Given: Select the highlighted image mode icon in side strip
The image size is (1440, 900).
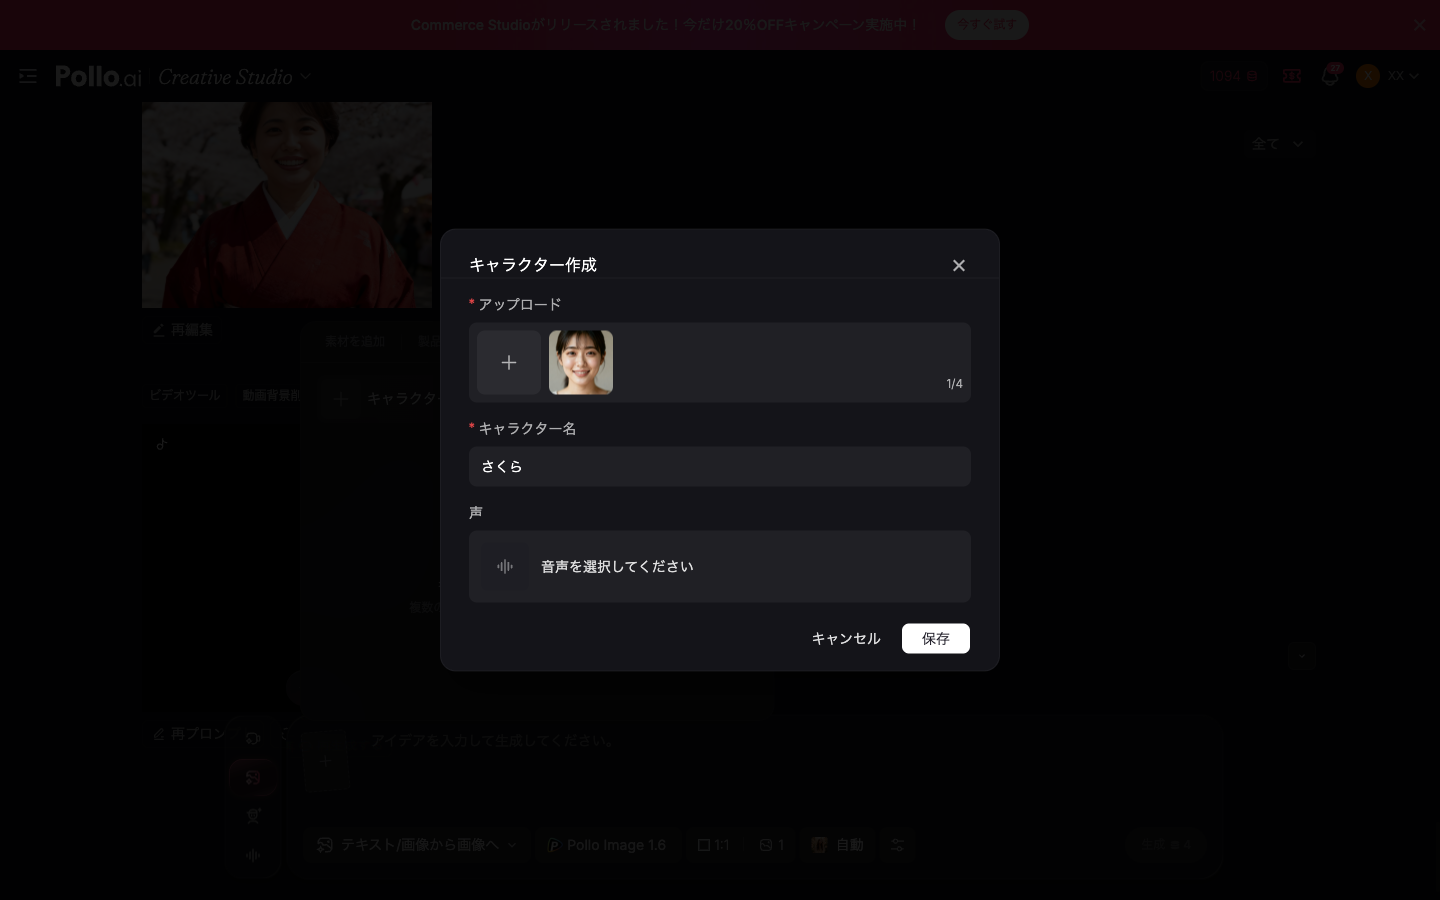Looking at the screenshot, I should [x=253, y=778].
